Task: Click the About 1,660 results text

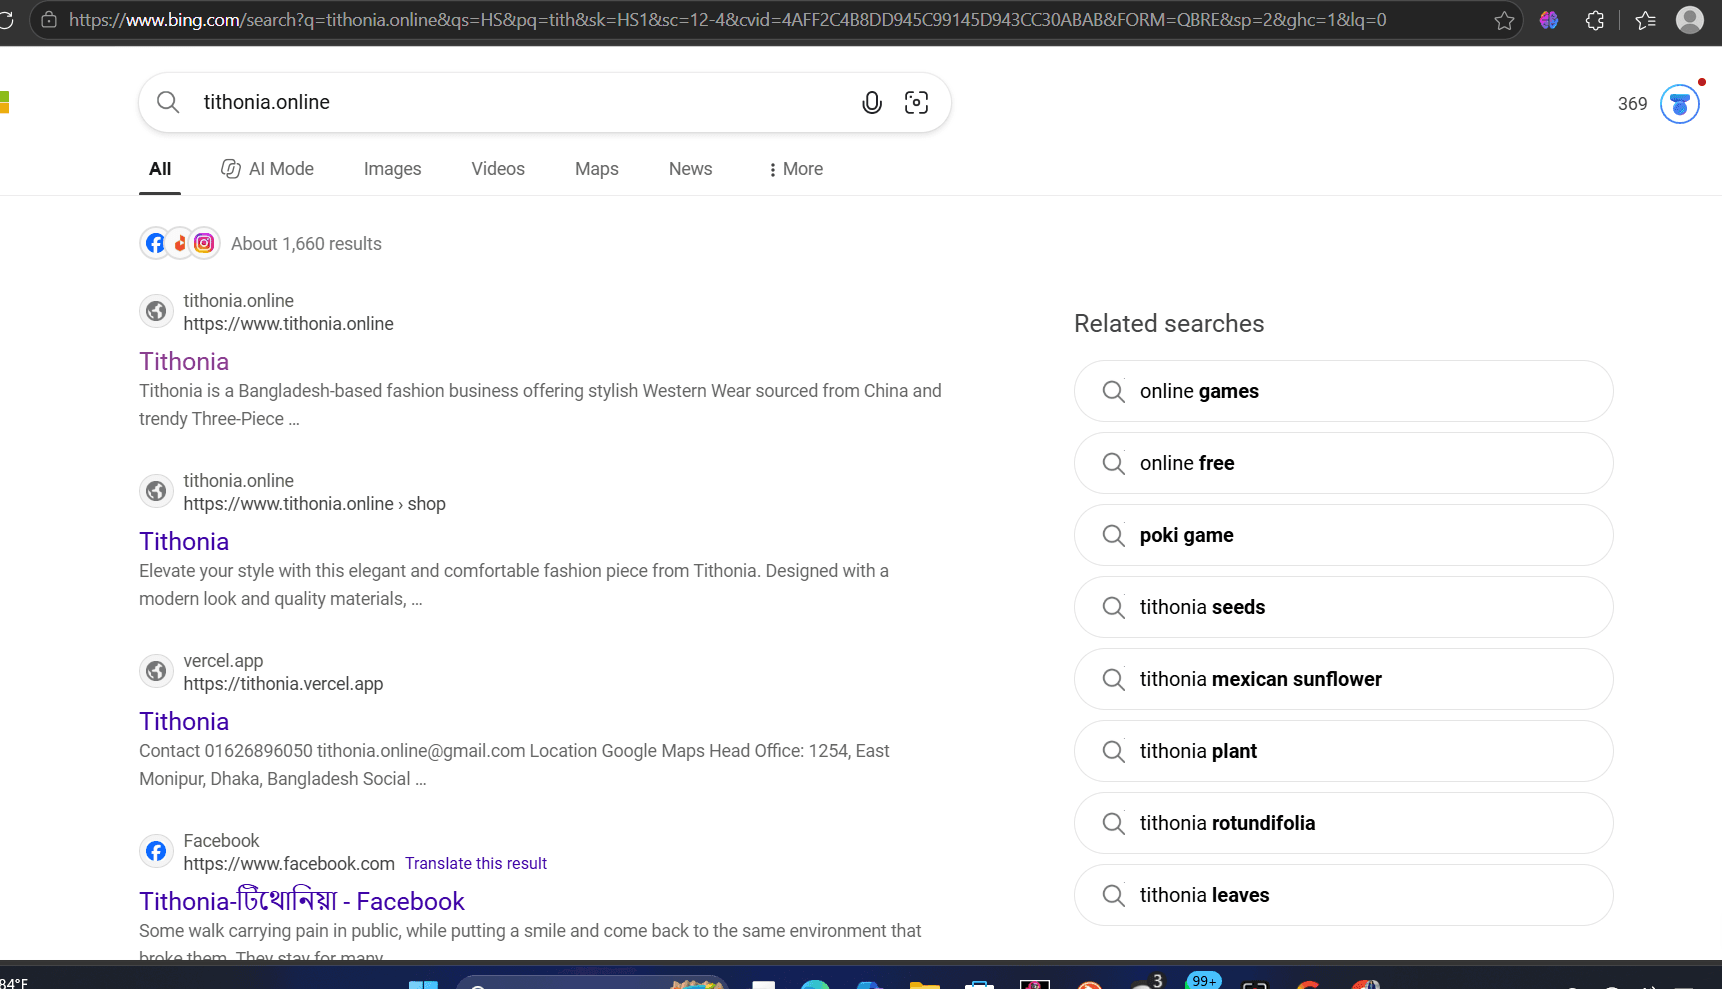Action: (306, 244)
